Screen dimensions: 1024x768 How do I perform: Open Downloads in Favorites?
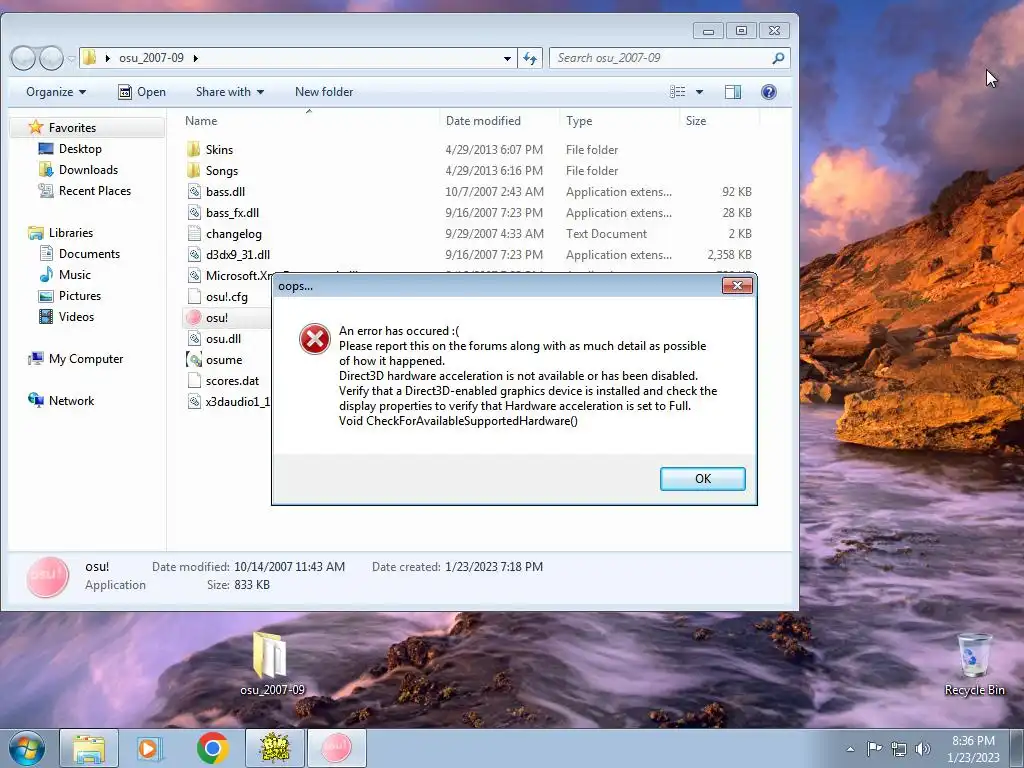[x=78, y=170]
